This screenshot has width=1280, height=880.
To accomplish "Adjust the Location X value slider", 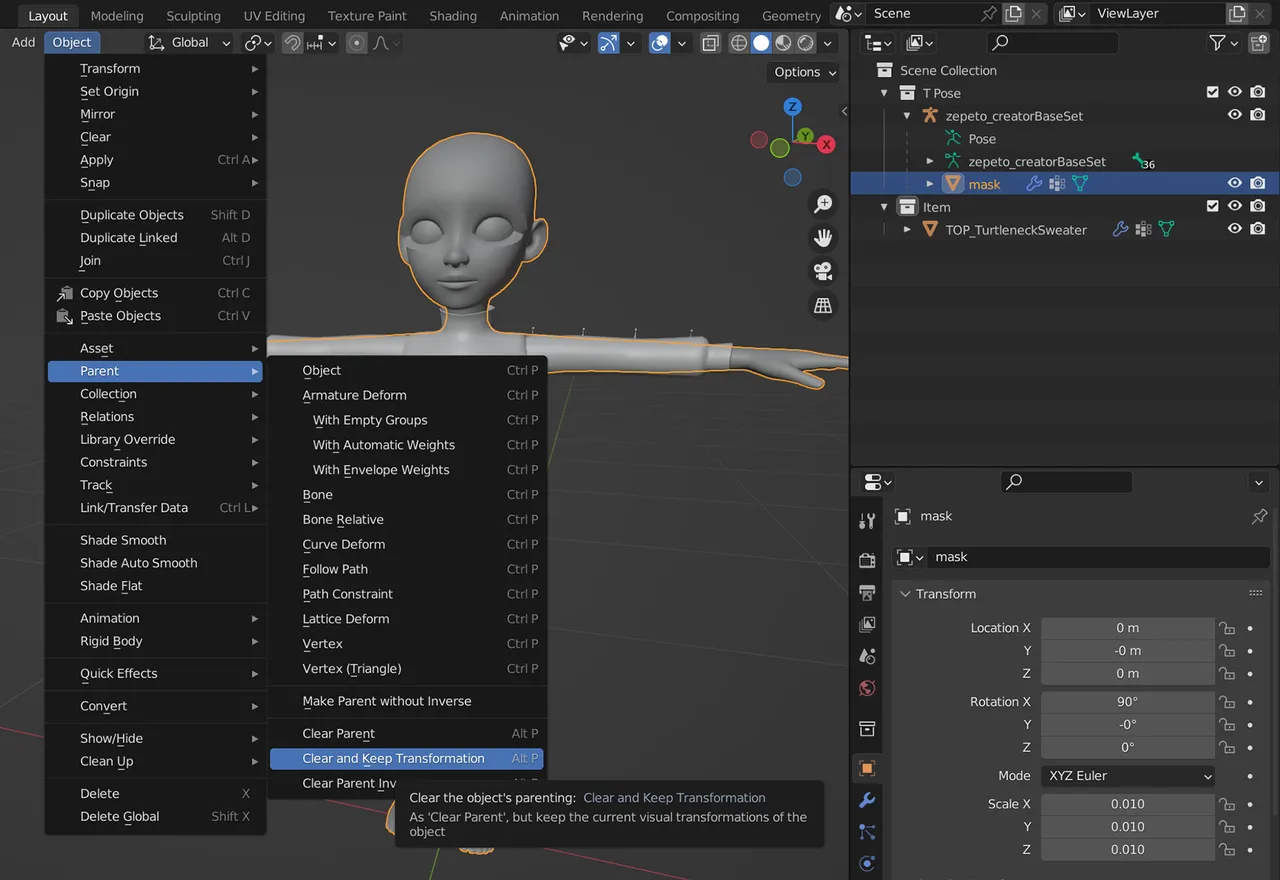I will pyautogui.click(x=1127, y=627).
